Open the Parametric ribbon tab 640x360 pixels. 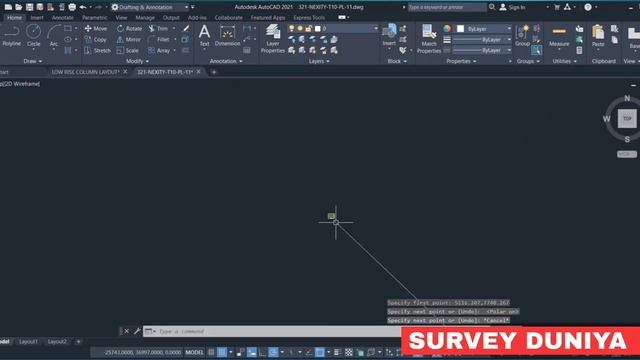(94, 18)
